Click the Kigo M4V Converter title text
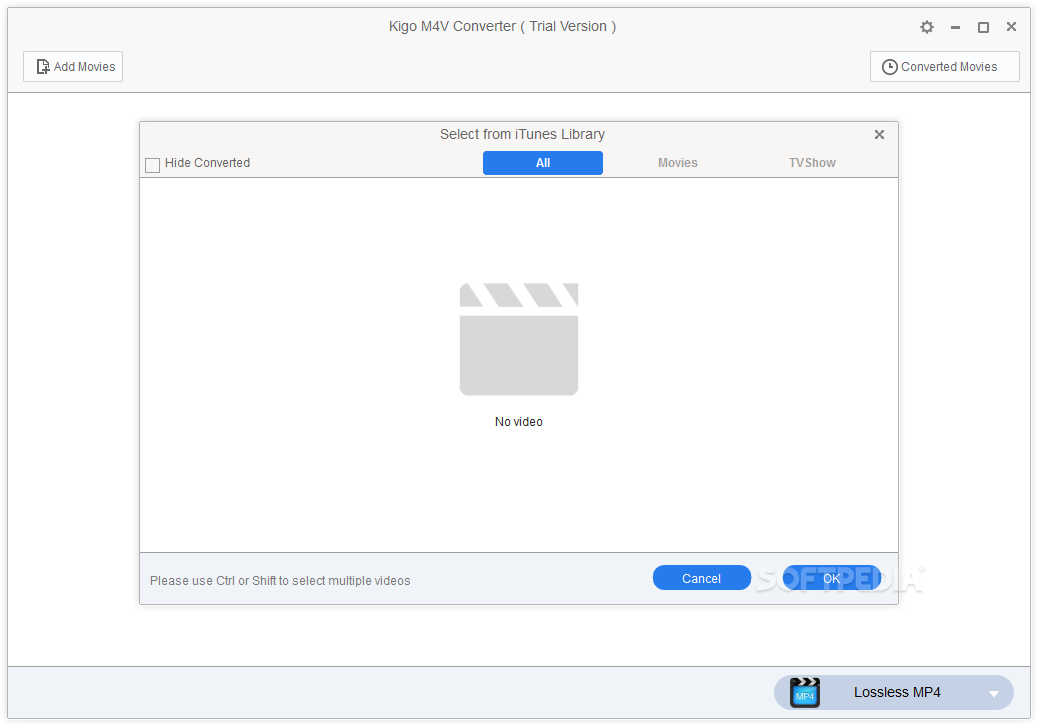Image resolution: width=1038 pixels, height=726 pixels. tap(502, 26)
